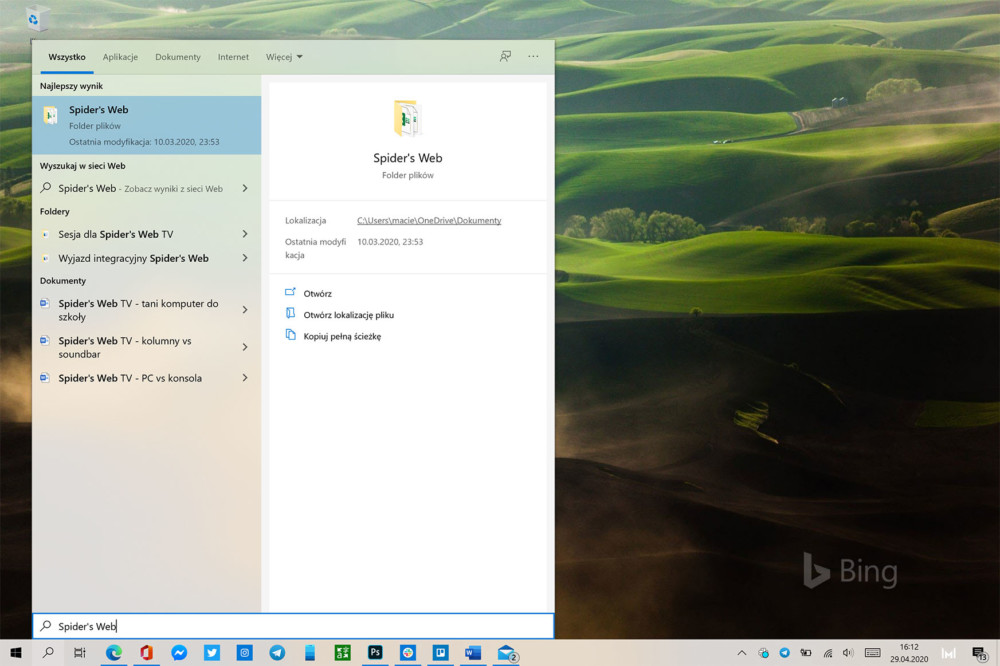
Task: Open Trello from the taskbar
Action: pyautogui.click(x=440, y=653)
